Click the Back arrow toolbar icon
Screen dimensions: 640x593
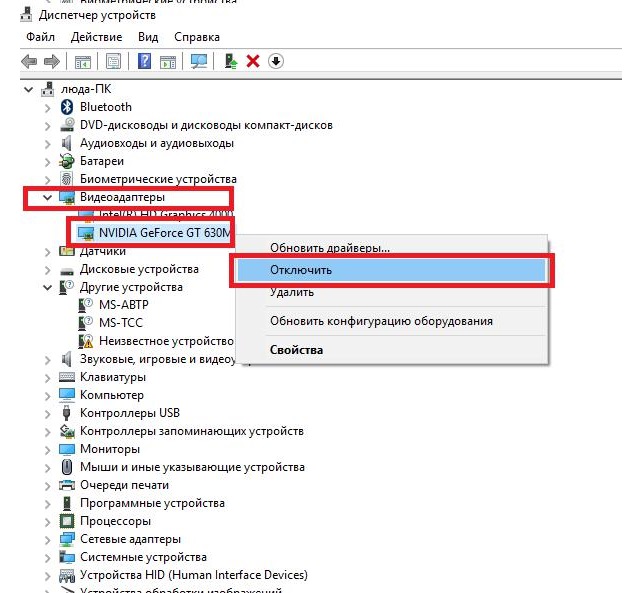pyautogui.click(x=29, y=62)
